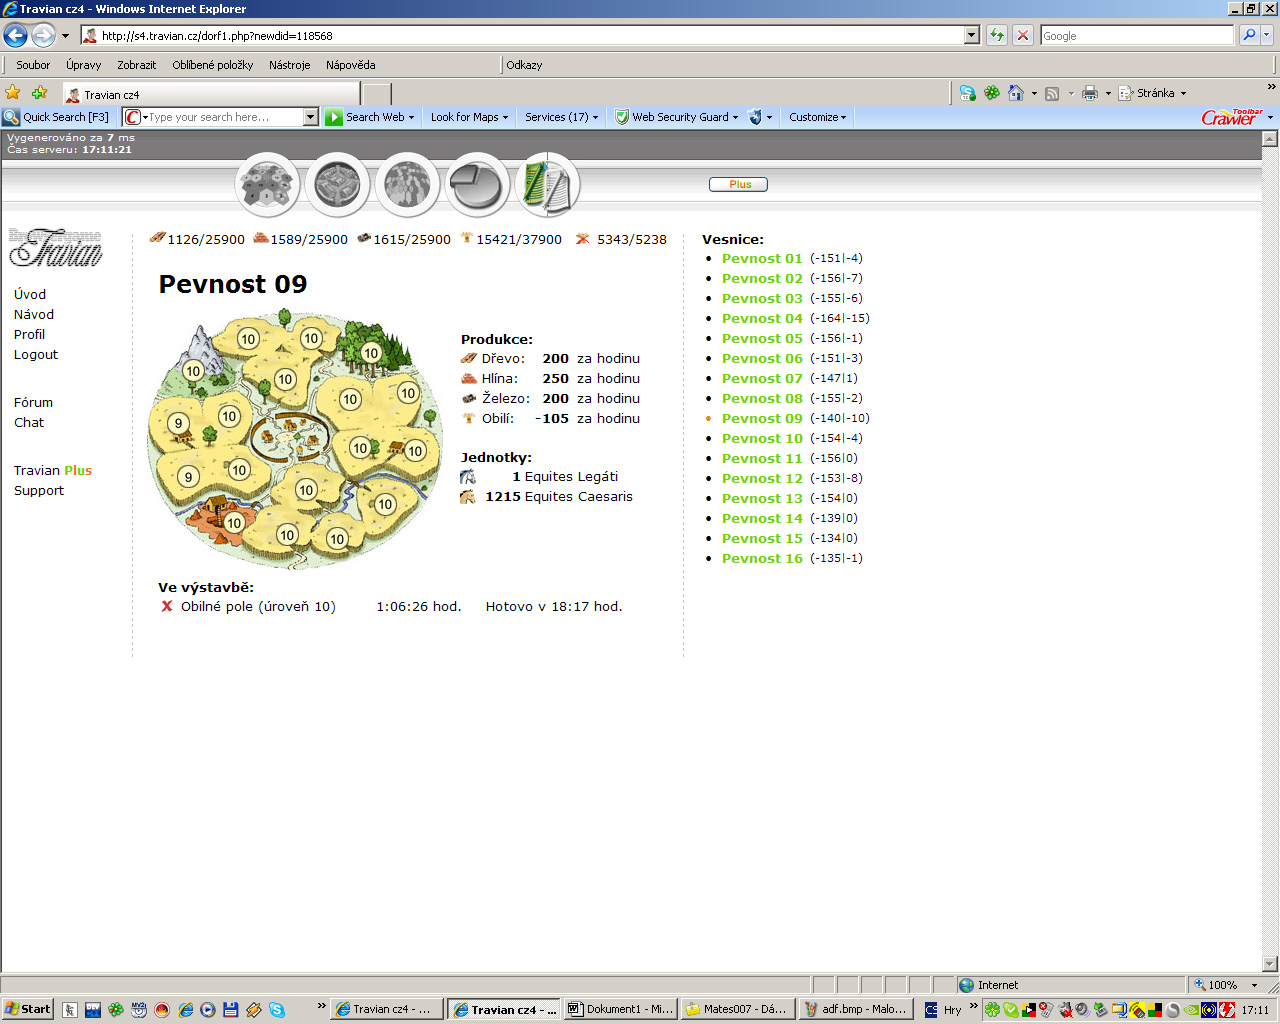Viewport: 1280px width, 1024px height.
Task: Select the Travian cz4 browser tab
Action: coord(210,94)
